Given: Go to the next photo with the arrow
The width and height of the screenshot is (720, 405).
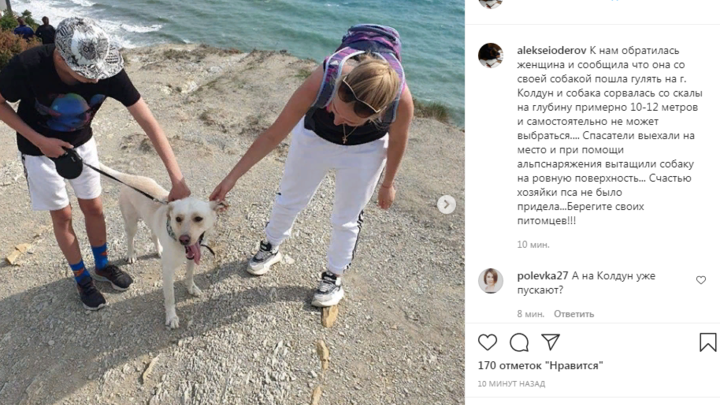Looking at the screenshot, I should [446, 204].
